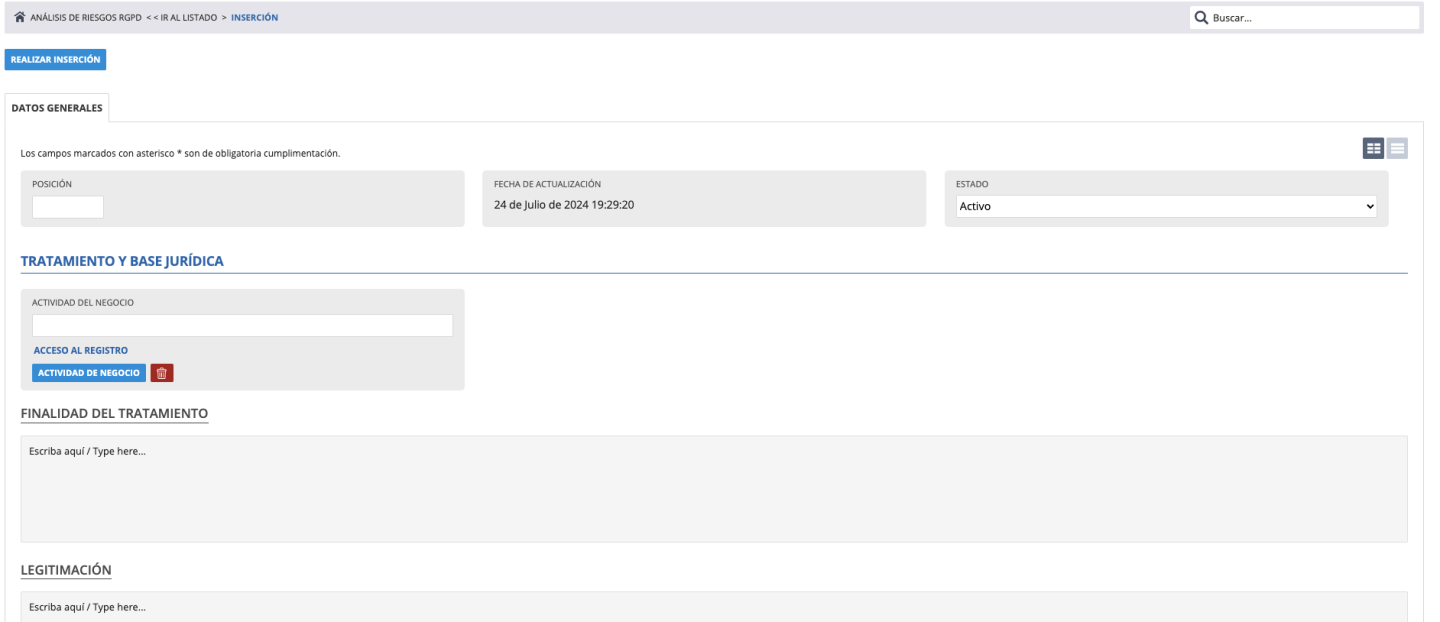1440x622 pixels.
Task: Switch to the list layout view icon
Action: (1397, 148)
